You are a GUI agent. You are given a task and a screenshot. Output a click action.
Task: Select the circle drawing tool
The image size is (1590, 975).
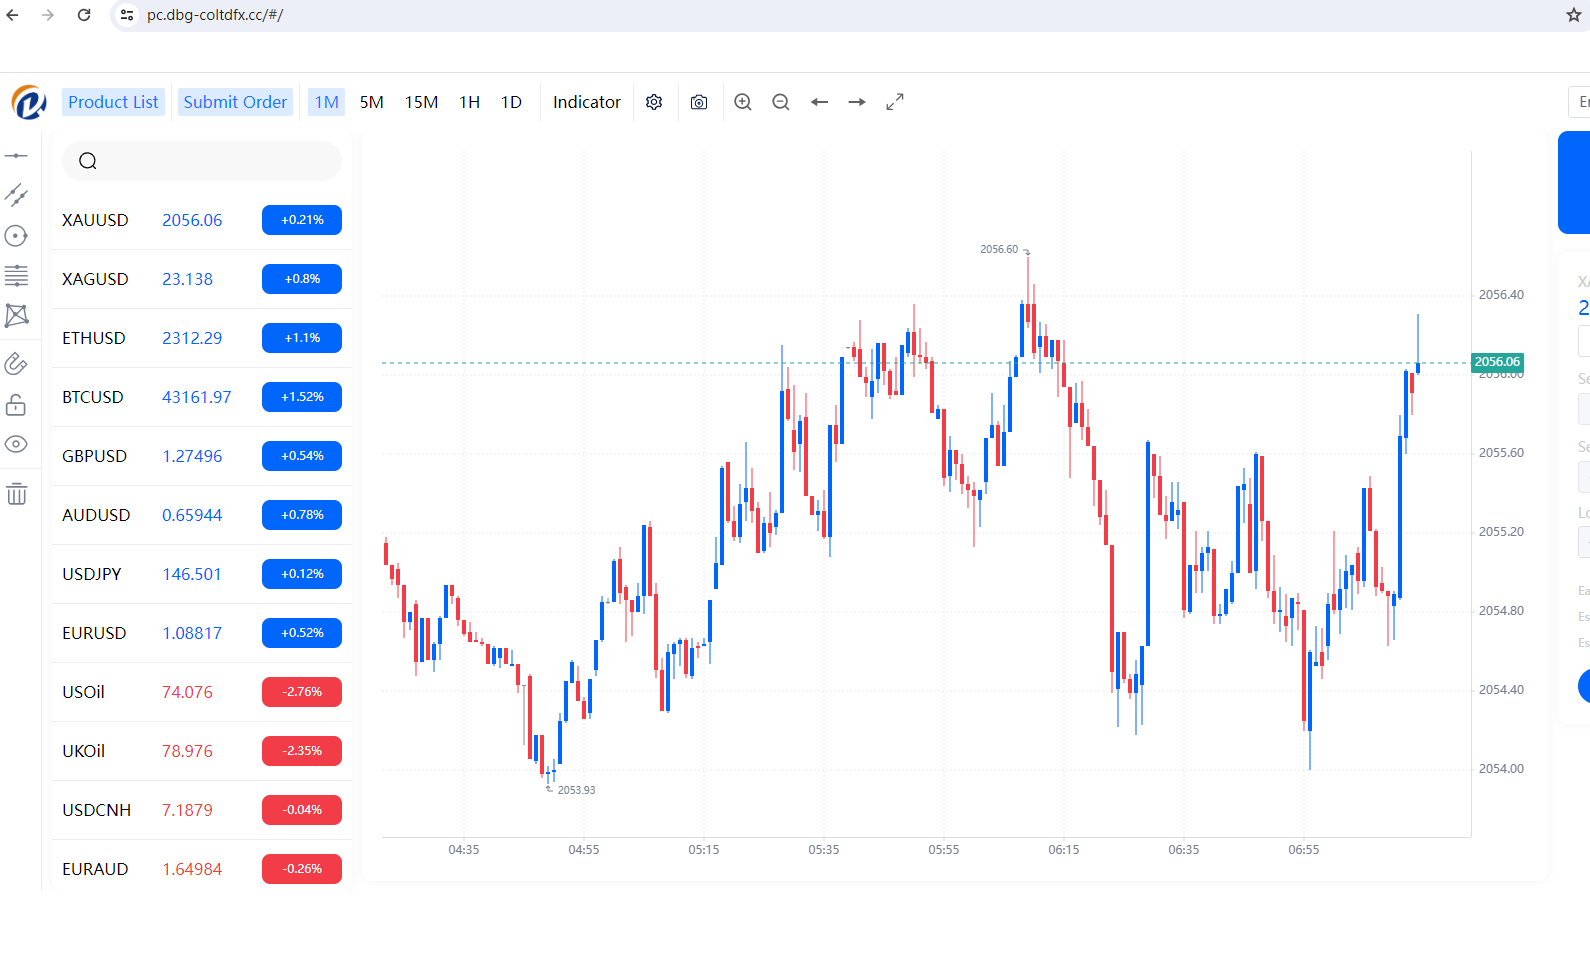16,236
